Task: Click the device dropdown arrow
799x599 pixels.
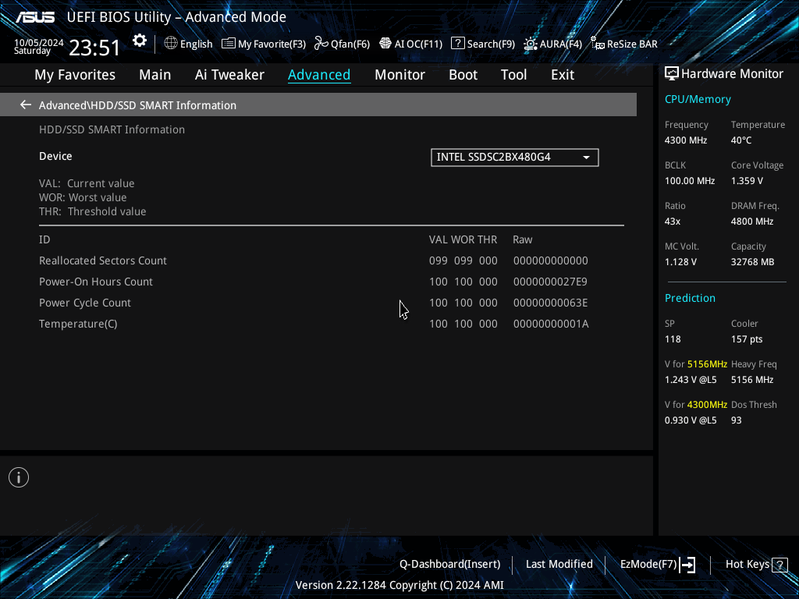Action: (587, 157)
